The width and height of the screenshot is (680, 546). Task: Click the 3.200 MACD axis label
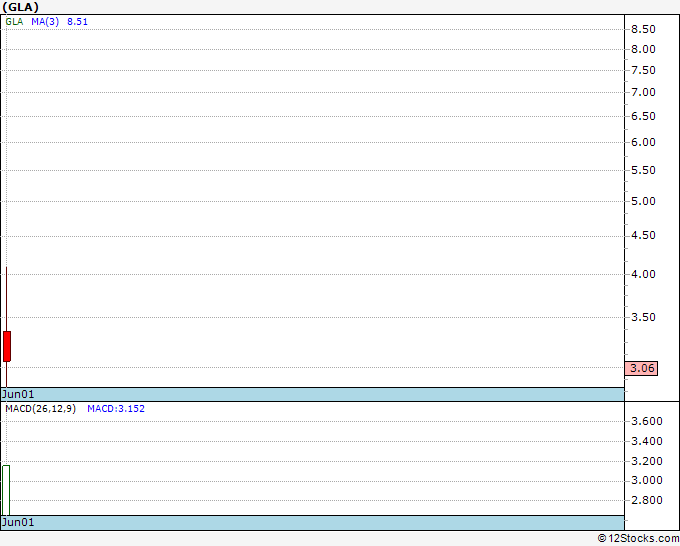click(647, 461)
